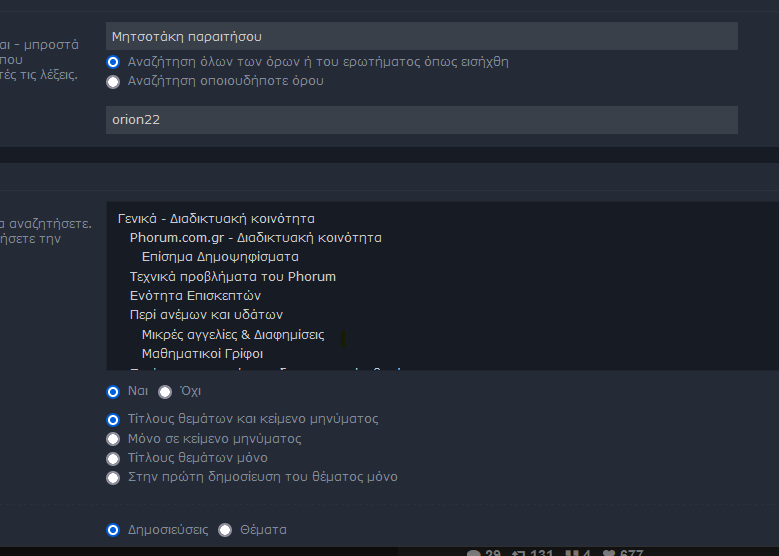
Task: Click author field containing 'orion22'
Action: tap(422, 120)
